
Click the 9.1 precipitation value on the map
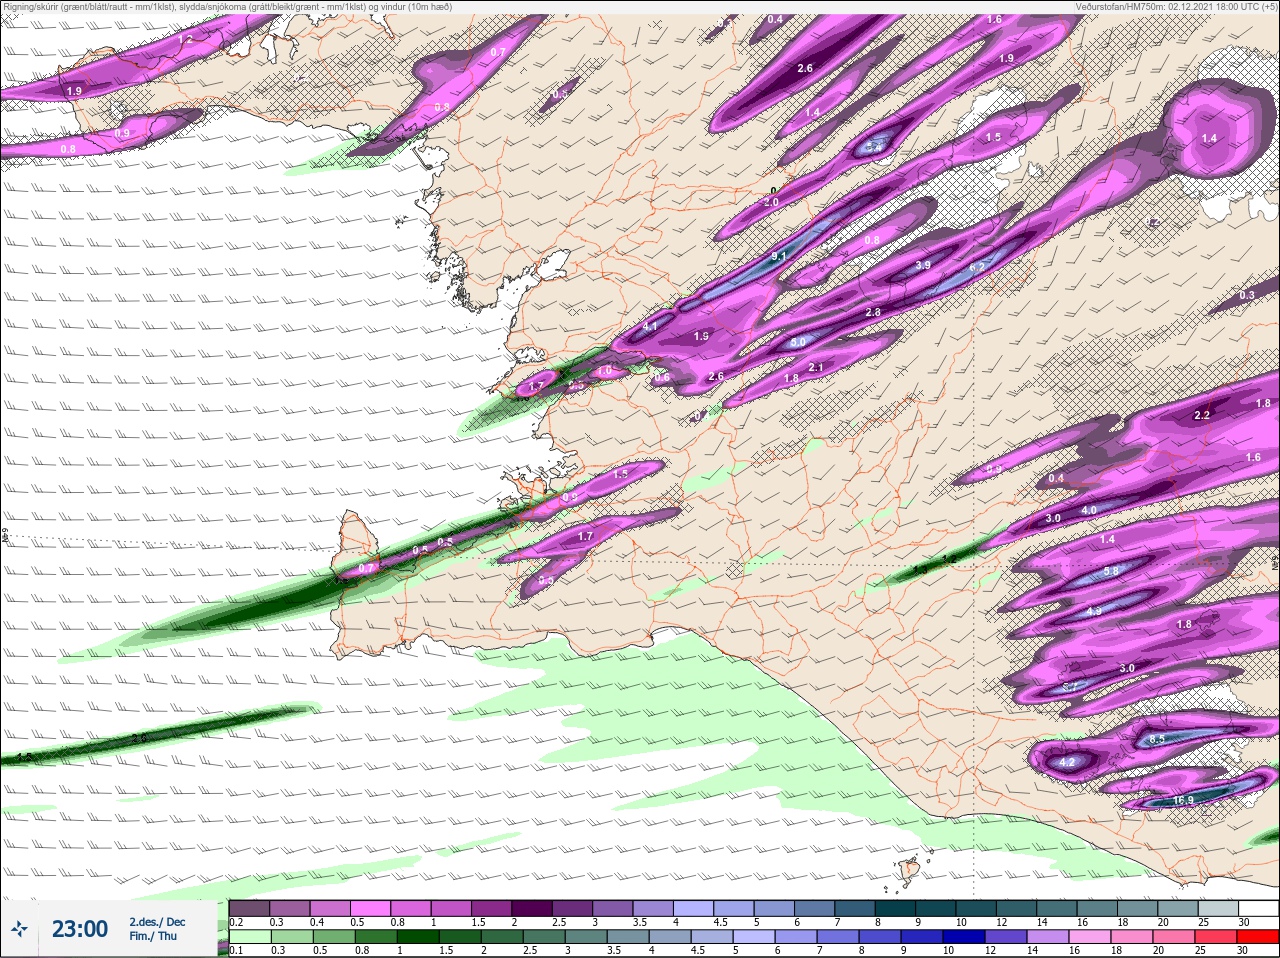coord(780,257)
